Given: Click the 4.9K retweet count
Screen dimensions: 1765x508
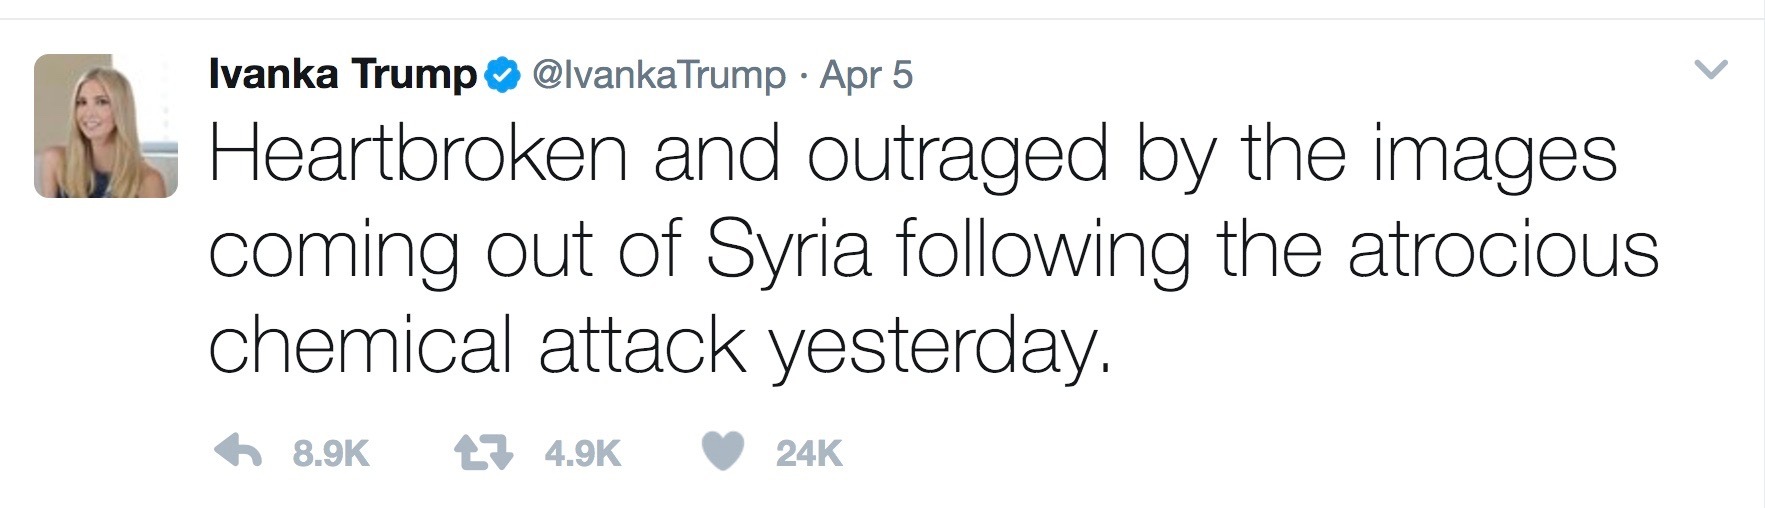Looking at the screenshot, I should (582, 454).
